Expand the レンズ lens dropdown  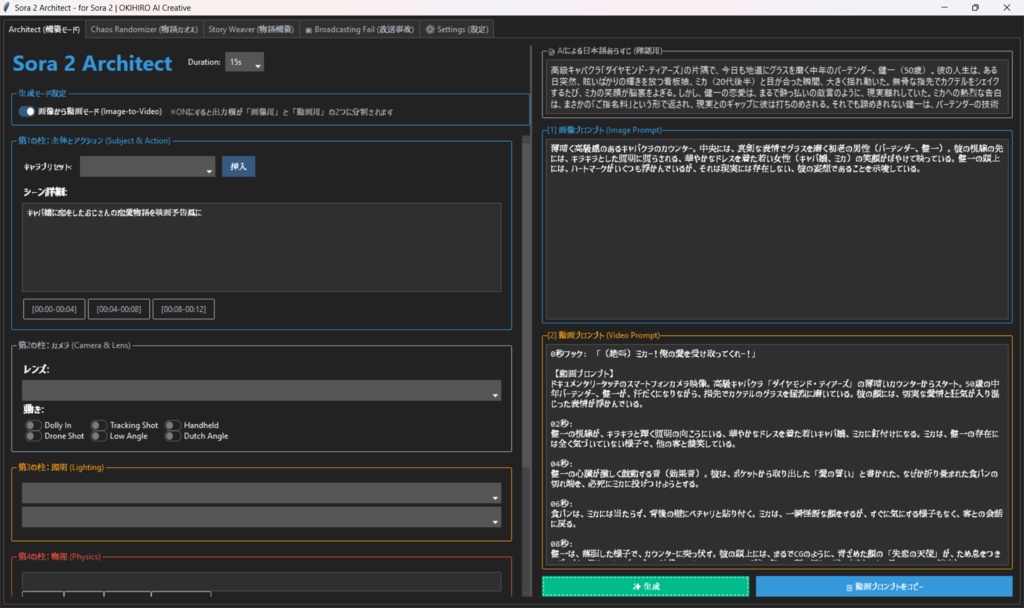click(x=260, y=393)
